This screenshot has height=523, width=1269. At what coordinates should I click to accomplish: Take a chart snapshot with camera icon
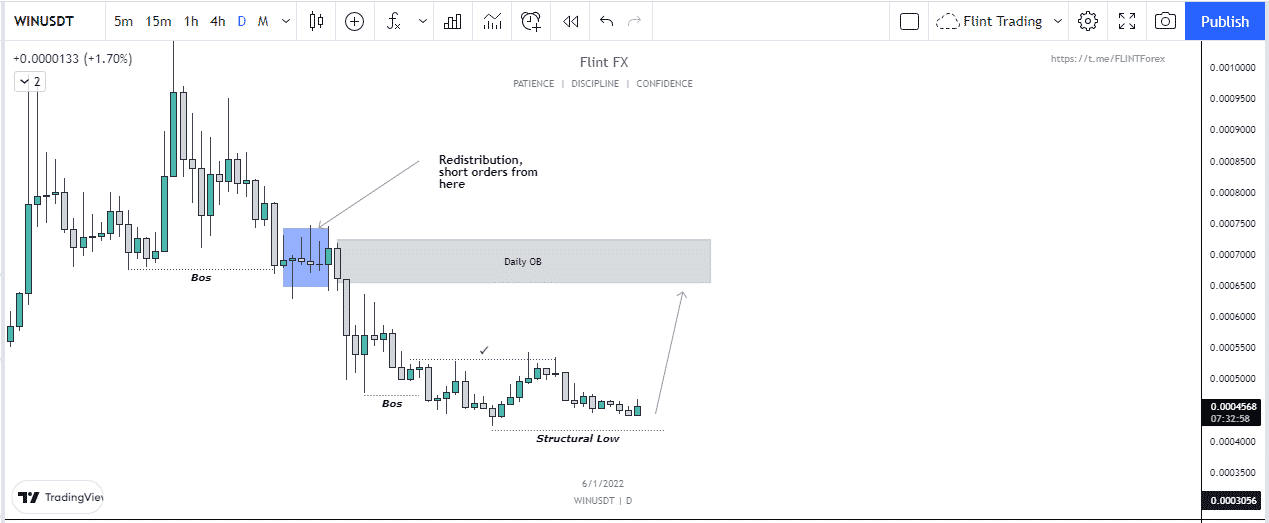1165,21
